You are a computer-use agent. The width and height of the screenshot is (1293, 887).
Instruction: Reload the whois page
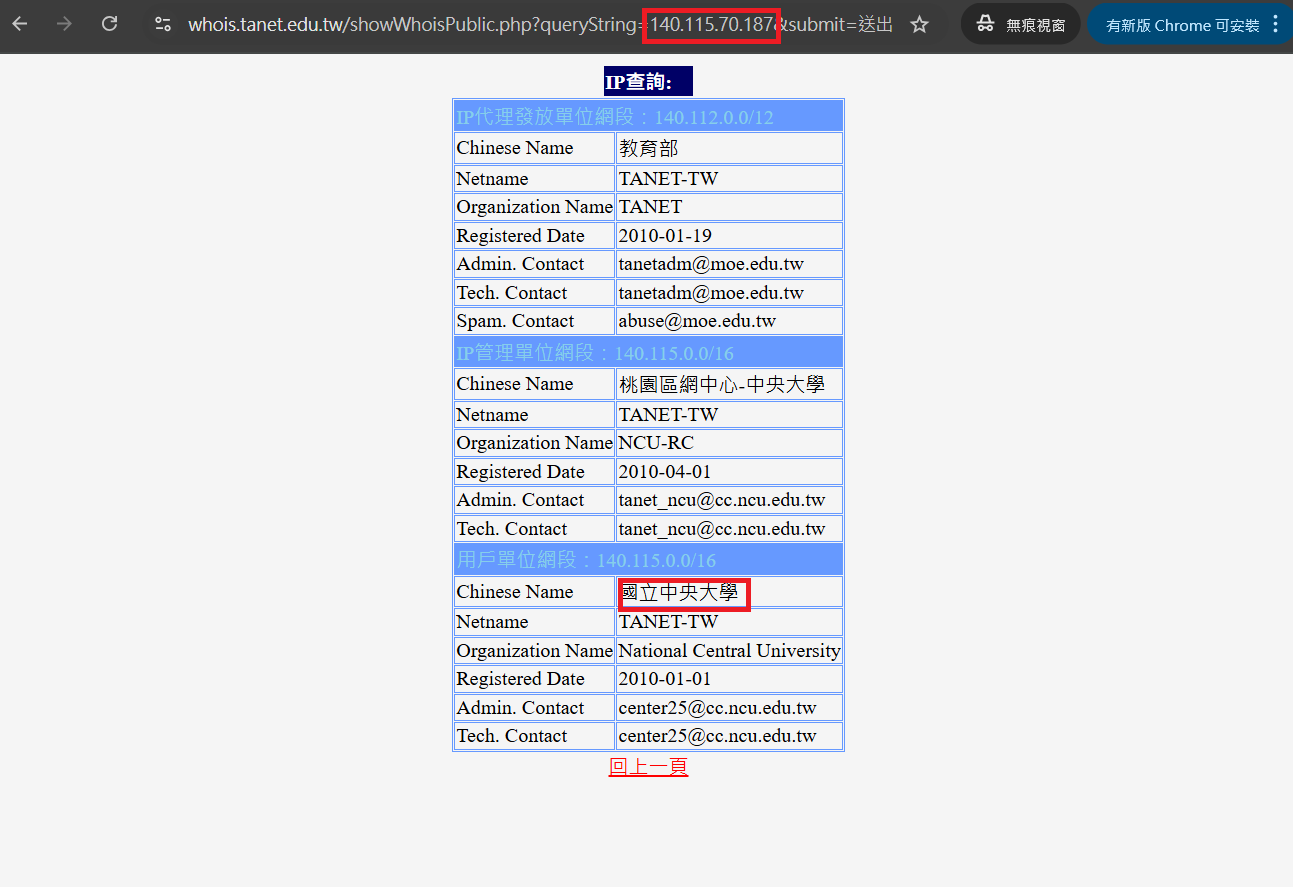[110, 24]
